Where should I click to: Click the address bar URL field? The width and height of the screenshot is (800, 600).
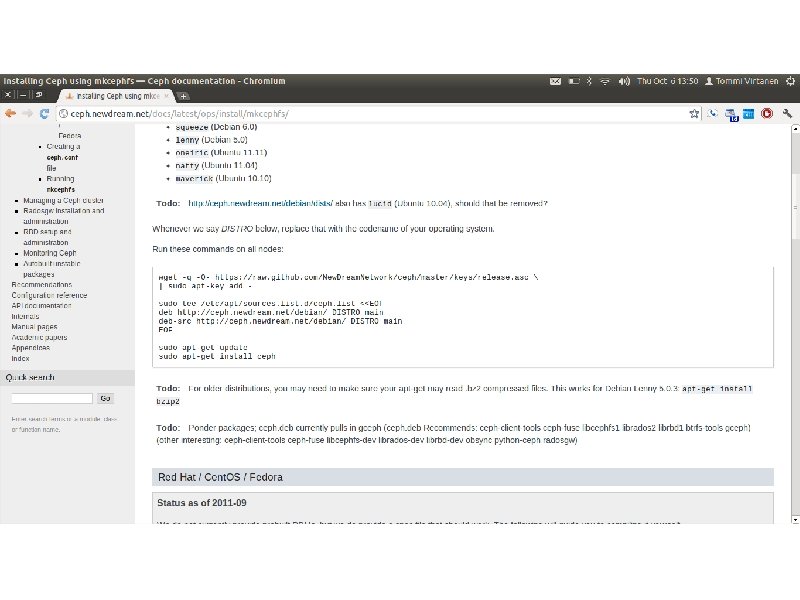click(x=378, y=113)
